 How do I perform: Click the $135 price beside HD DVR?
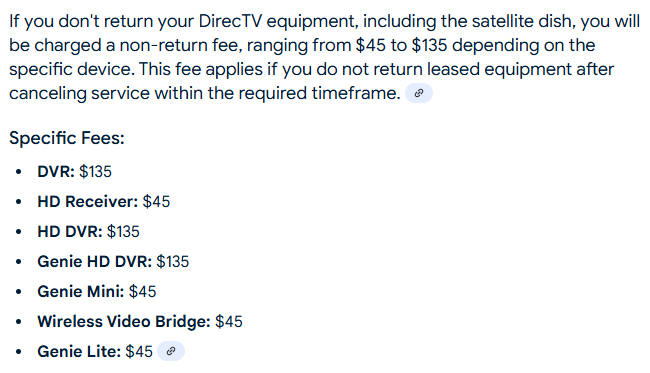[x=123, y=232]
